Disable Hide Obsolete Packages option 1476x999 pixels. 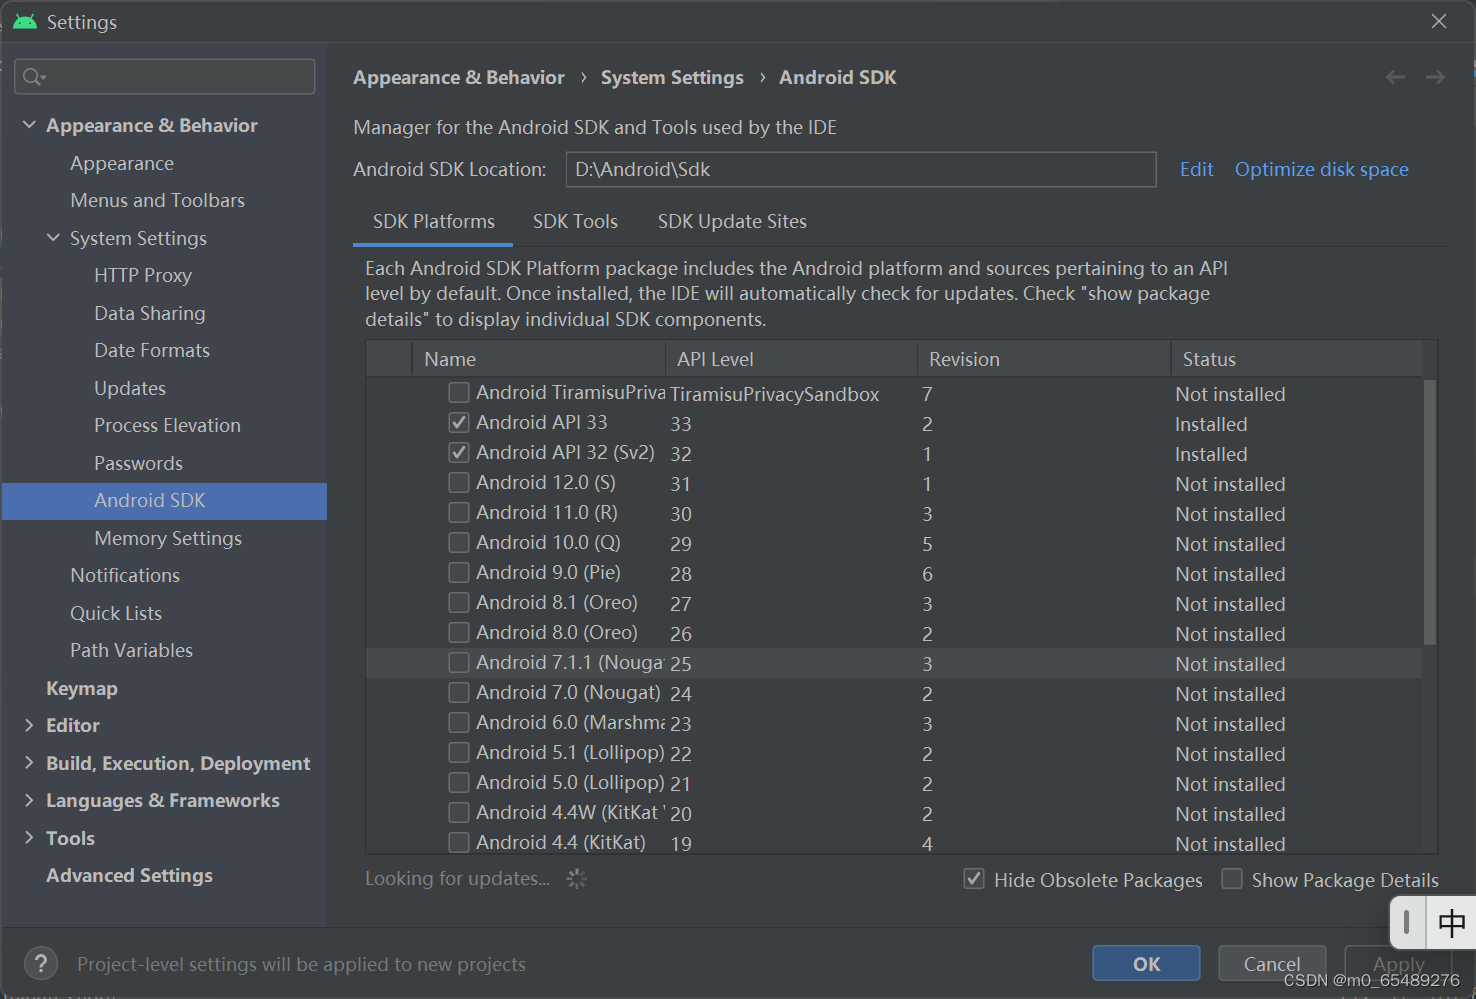tap(973, 879)
